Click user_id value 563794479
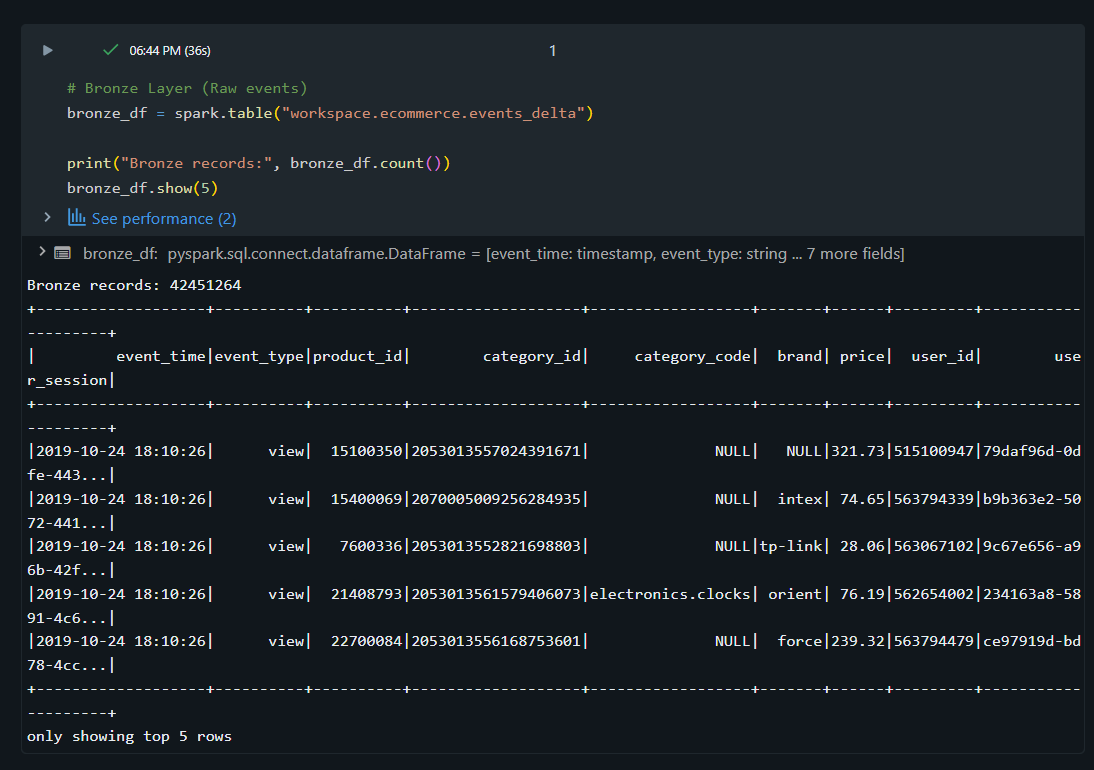 point(934,641)
